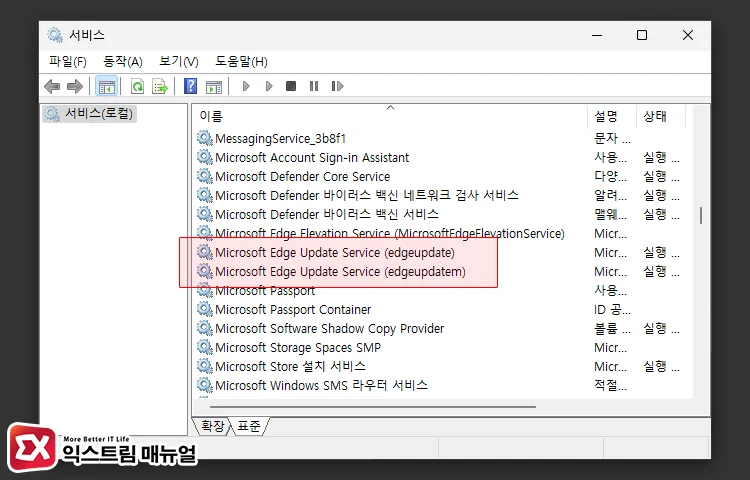
Task: Open Help with the question mark icon
Action: click(190, 86)
